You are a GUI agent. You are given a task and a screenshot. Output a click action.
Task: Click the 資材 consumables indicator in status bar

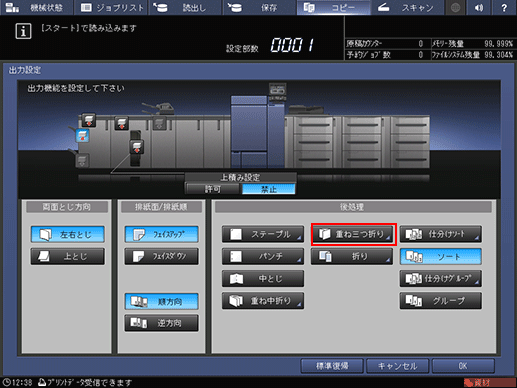click(x=489, y=382)
